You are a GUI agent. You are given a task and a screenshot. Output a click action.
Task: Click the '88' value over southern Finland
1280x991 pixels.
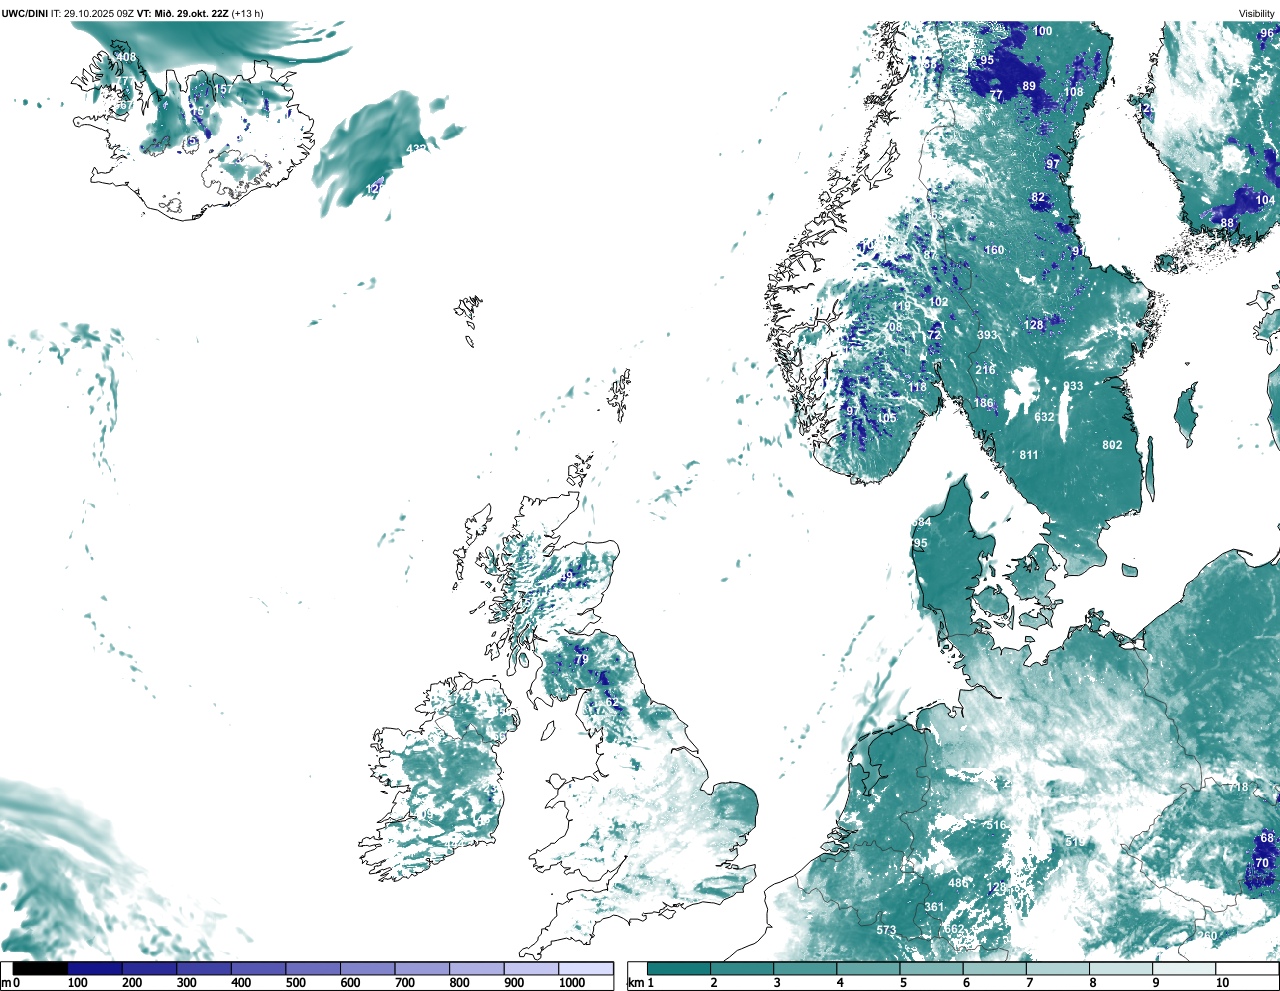tap(1227, 223)
